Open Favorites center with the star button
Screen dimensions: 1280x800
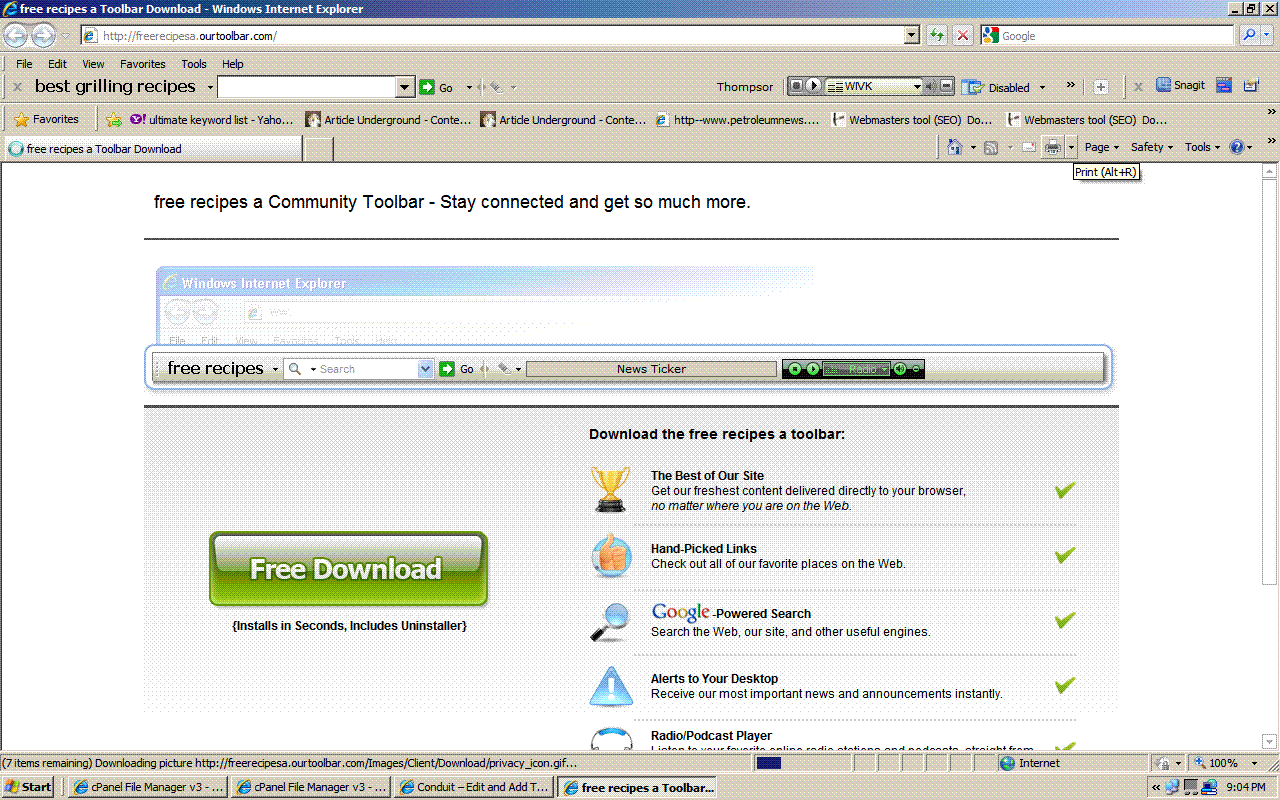pyautogui.click(x=47, y=119)
